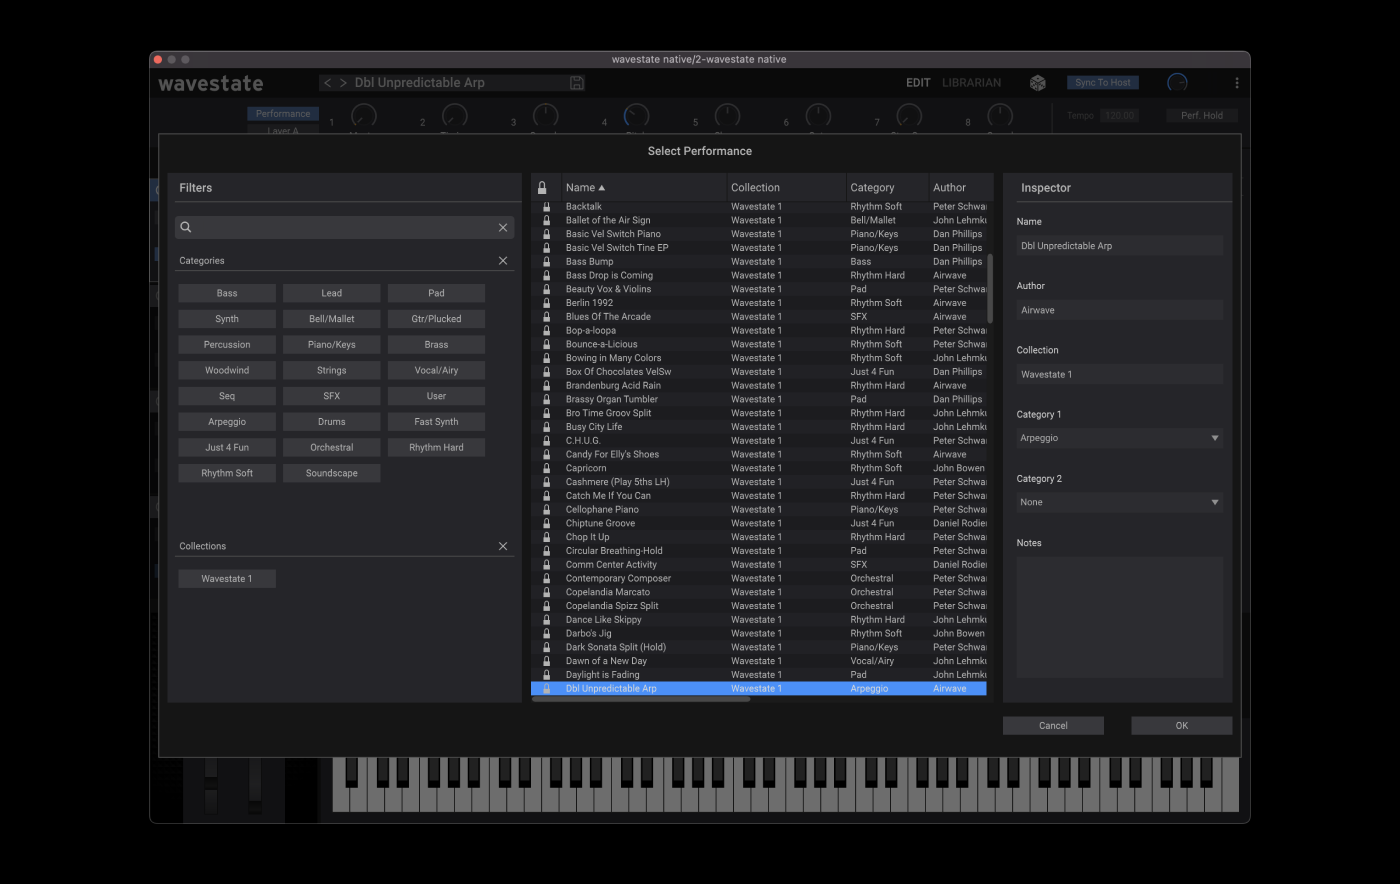
Task: Click the Notes text area in Inspector
Action: 1119,619
